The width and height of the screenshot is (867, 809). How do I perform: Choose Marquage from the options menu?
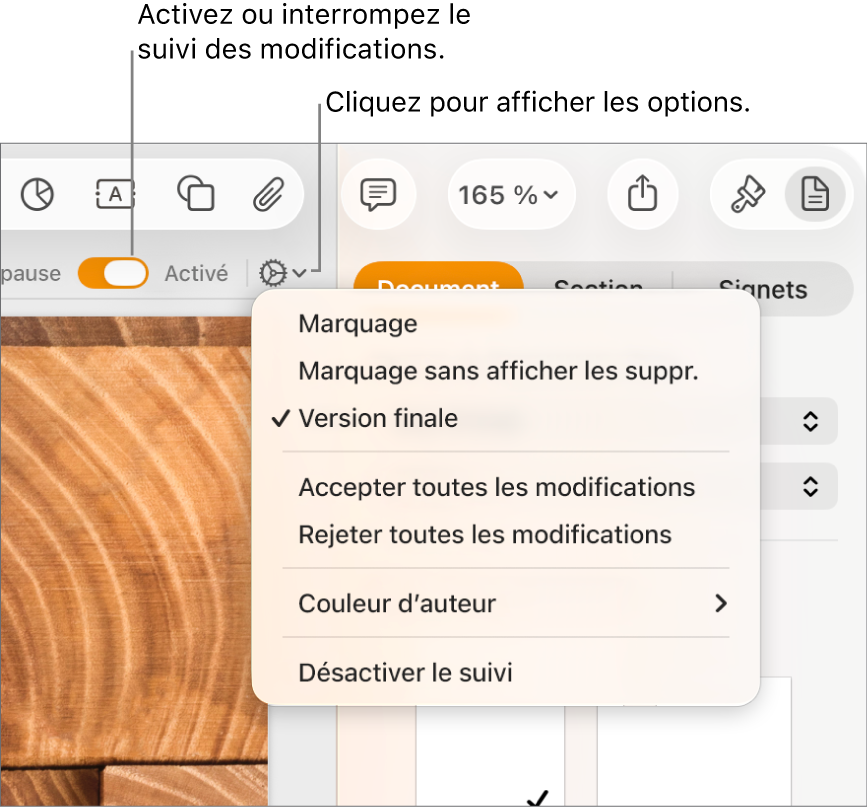[x=506, y=324]
